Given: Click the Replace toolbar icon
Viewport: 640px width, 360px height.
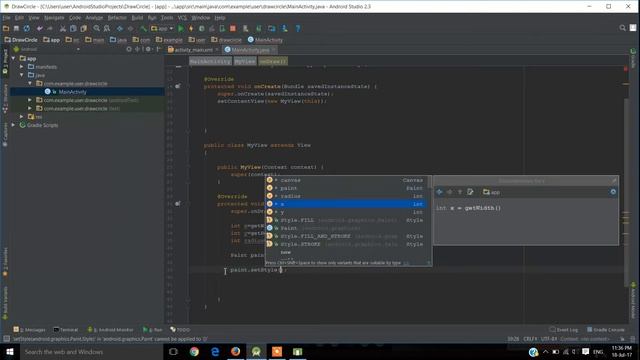Looking at the screenshot, I should 107,29.
